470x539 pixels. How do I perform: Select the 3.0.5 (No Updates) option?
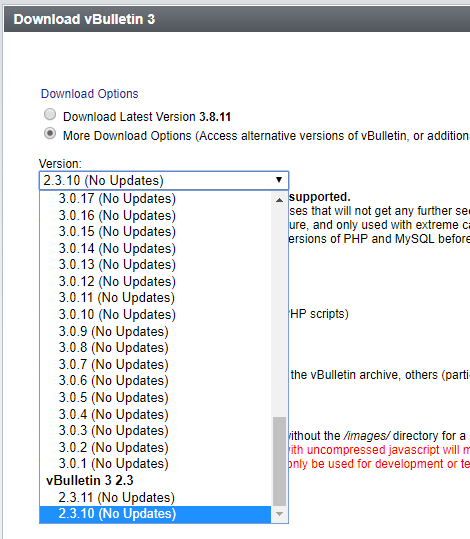pos(155,397)
